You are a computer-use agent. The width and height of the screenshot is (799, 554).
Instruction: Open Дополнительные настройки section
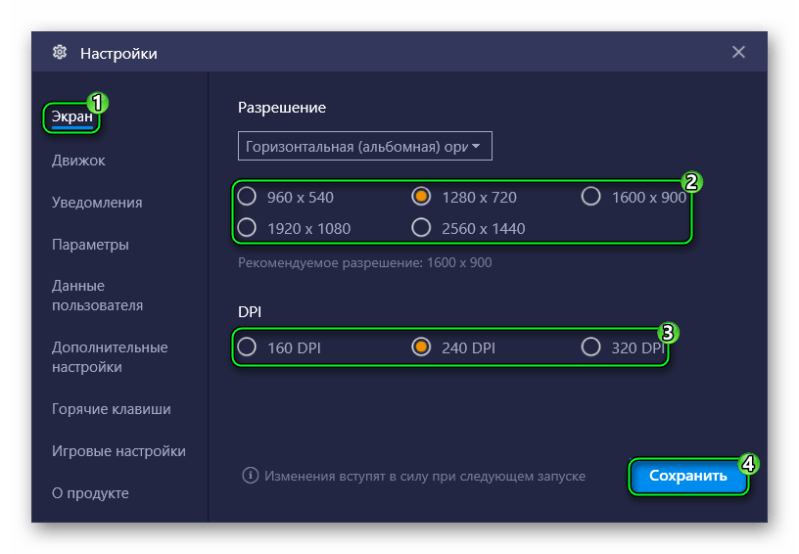[x=110, y=357]
